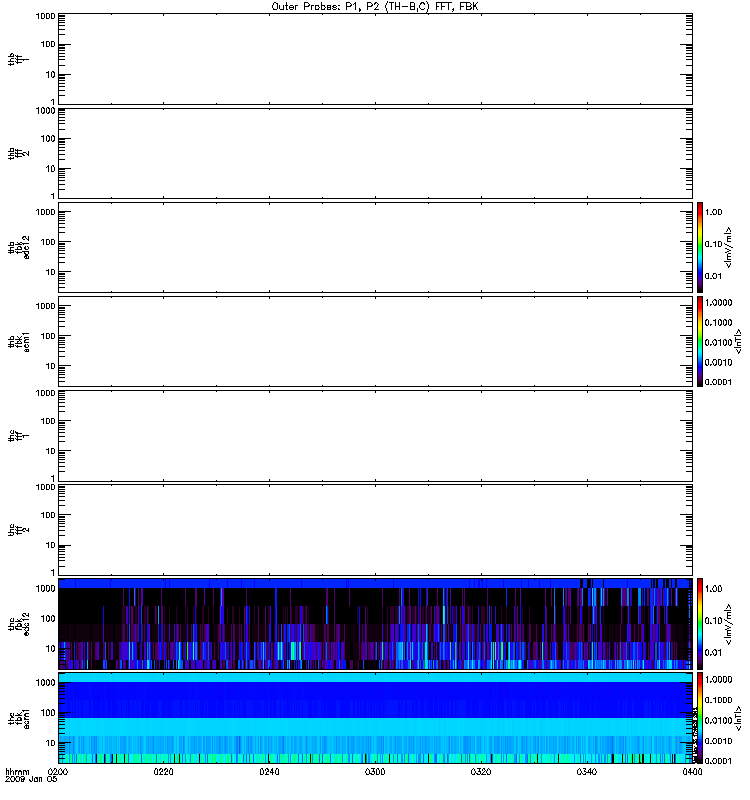Click the 'thc fbk edc12' y-axis label
The width and height of the screenshot is (750, 800).
[18, 623]
